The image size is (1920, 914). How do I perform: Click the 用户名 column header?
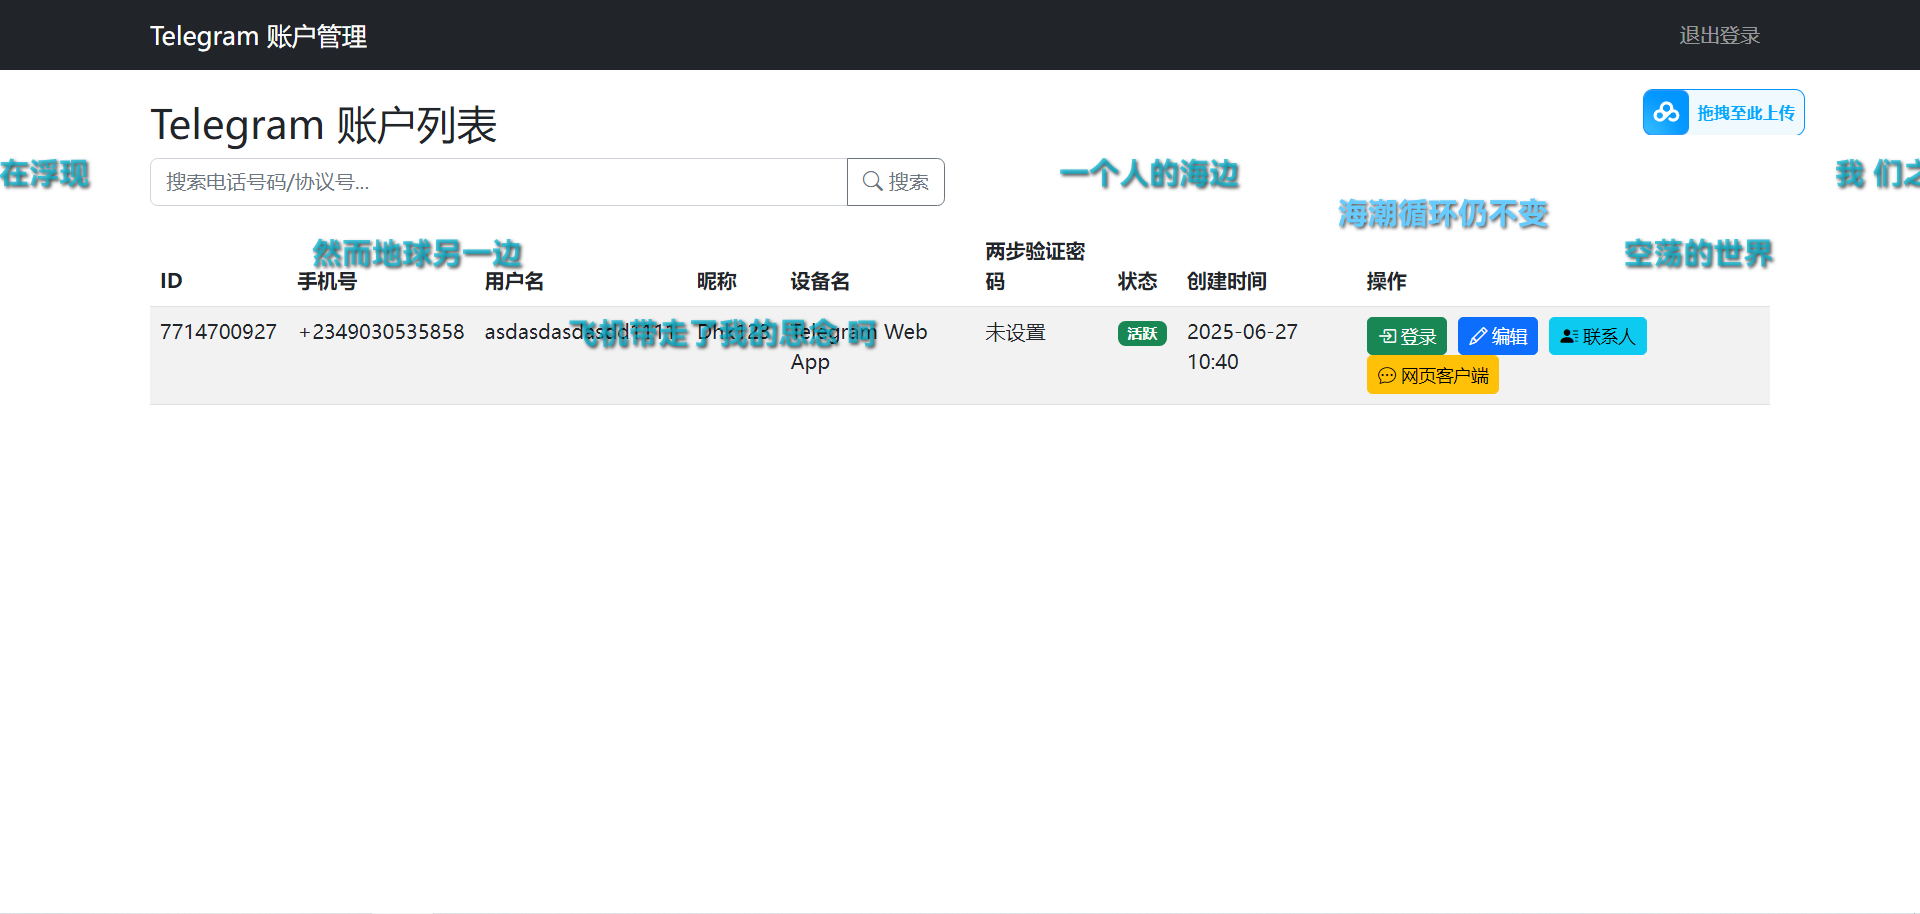click(x=514, y=281)
